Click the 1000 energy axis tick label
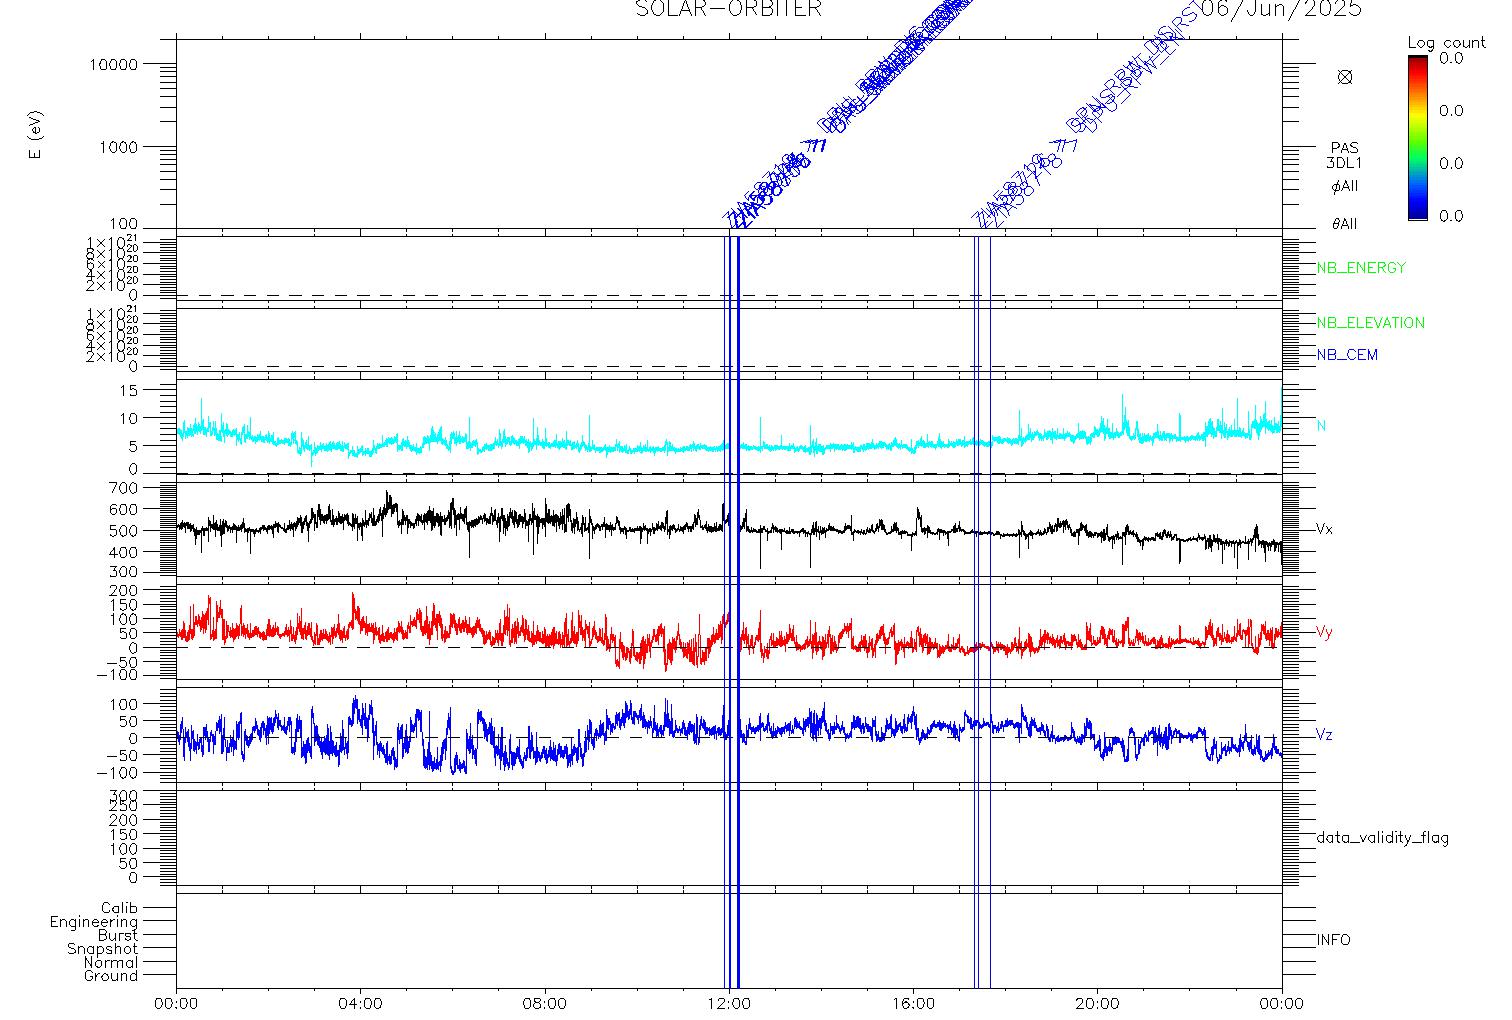 coord(119,147)
